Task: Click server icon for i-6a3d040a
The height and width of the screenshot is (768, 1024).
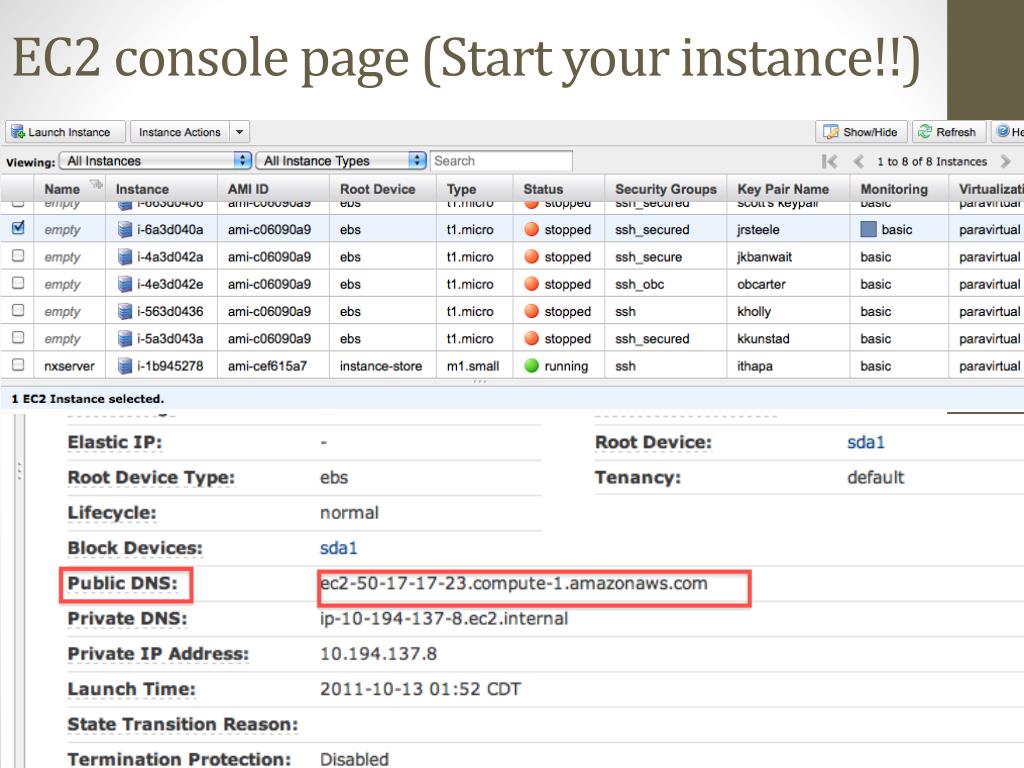Action: [x=125, y=229]
